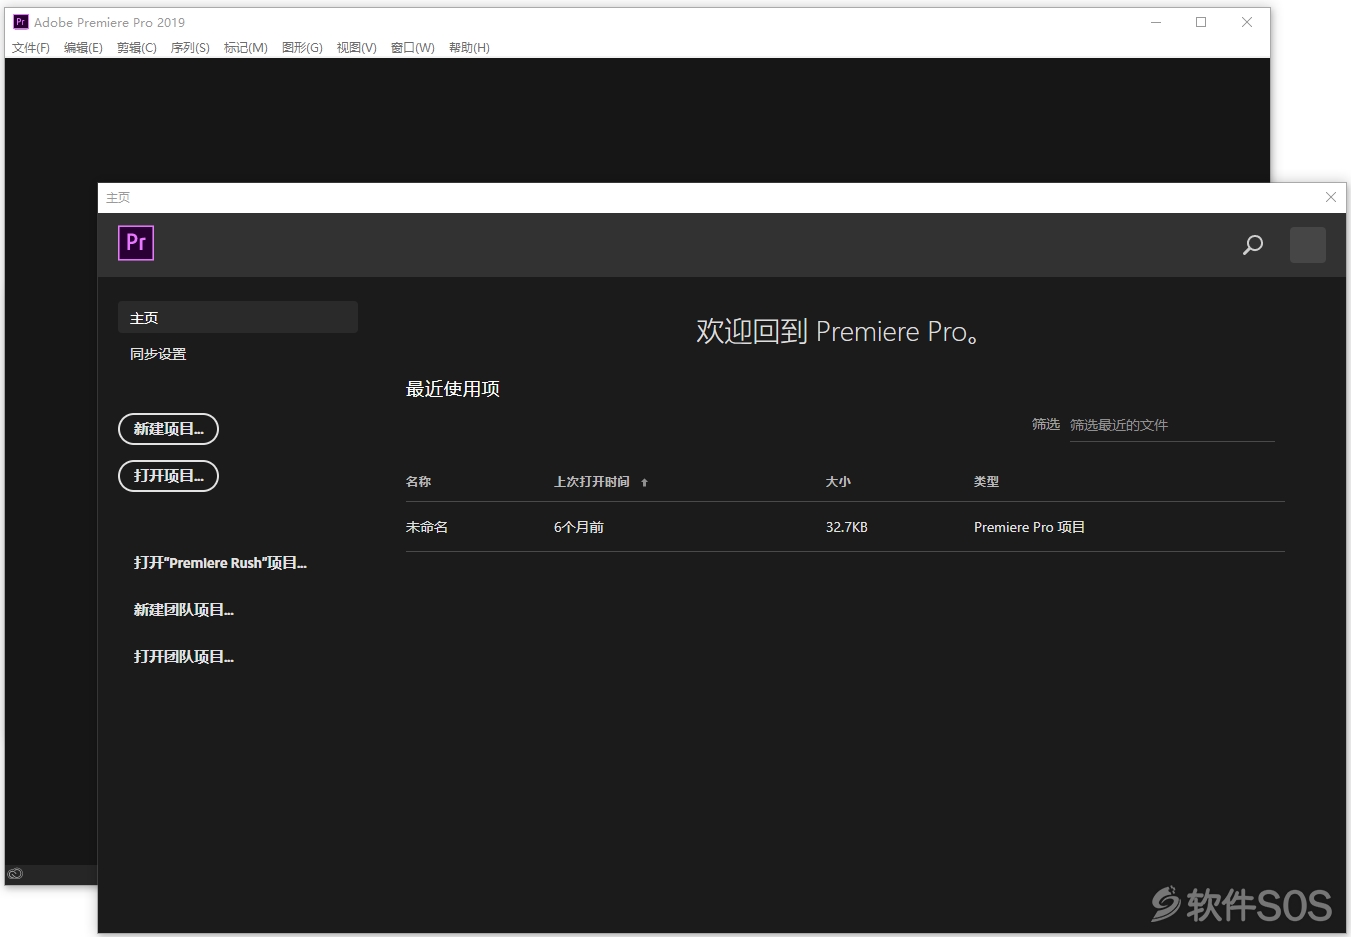Open the 标记(M) menu
This screenshot has width=1351, height=937.
pos(245,47)
